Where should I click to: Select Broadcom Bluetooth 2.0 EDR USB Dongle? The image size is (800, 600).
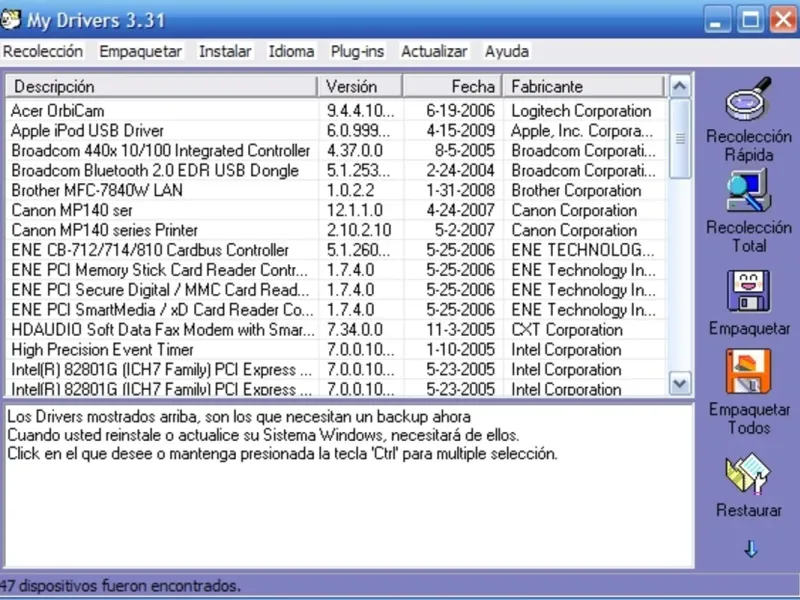point(337,170)
